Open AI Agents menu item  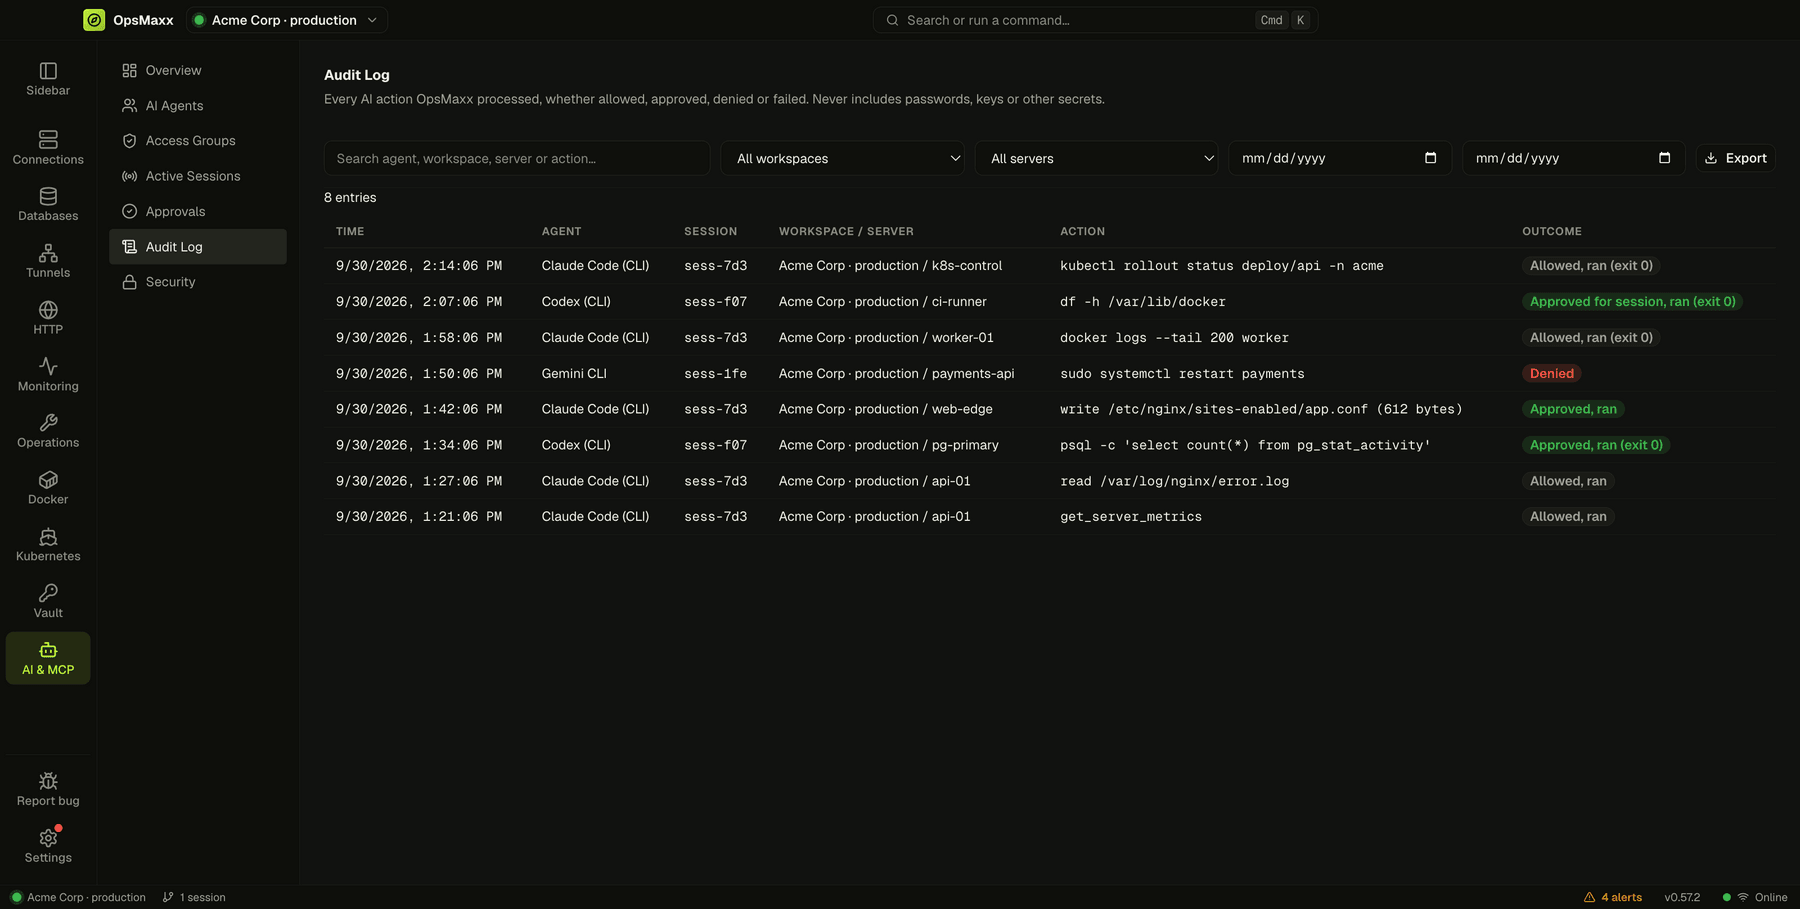point(198,106)
